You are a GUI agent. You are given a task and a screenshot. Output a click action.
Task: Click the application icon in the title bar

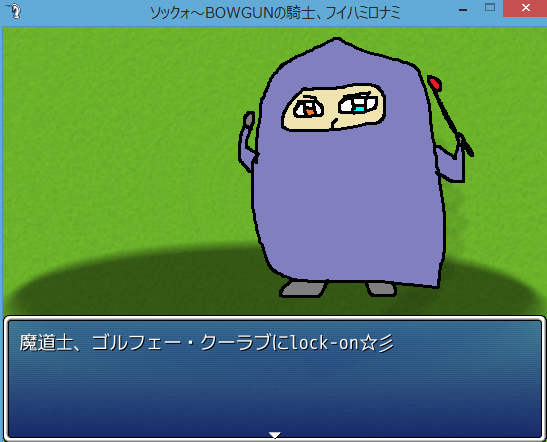[x=14, y=10]
